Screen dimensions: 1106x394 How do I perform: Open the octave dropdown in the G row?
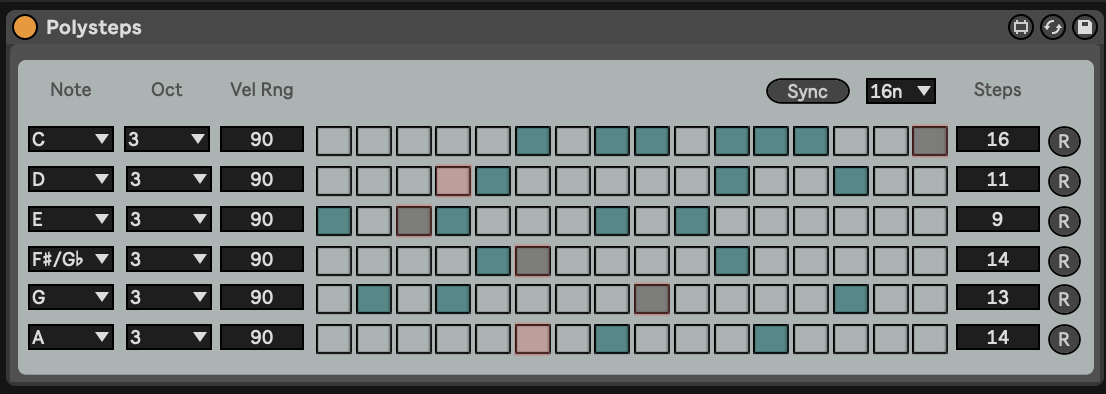[168, 297]
